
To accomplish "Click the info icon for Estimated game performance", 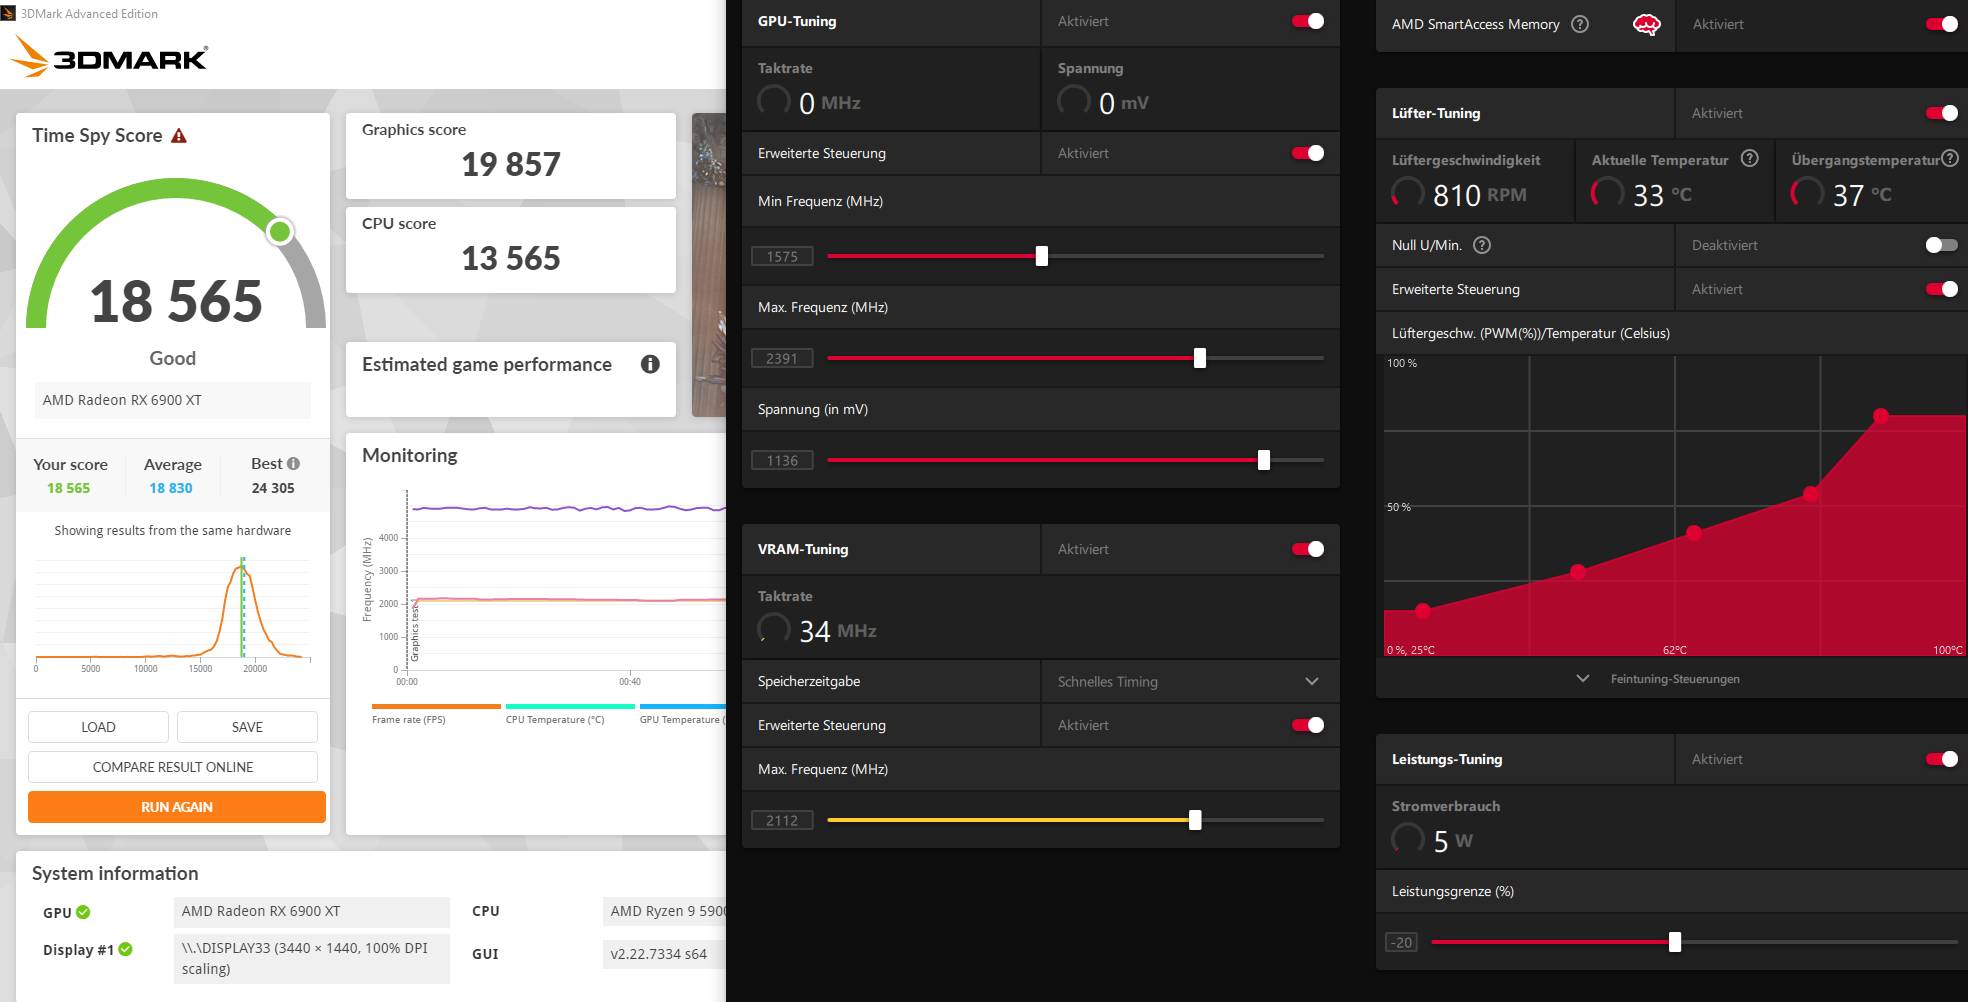I will 650,364.
